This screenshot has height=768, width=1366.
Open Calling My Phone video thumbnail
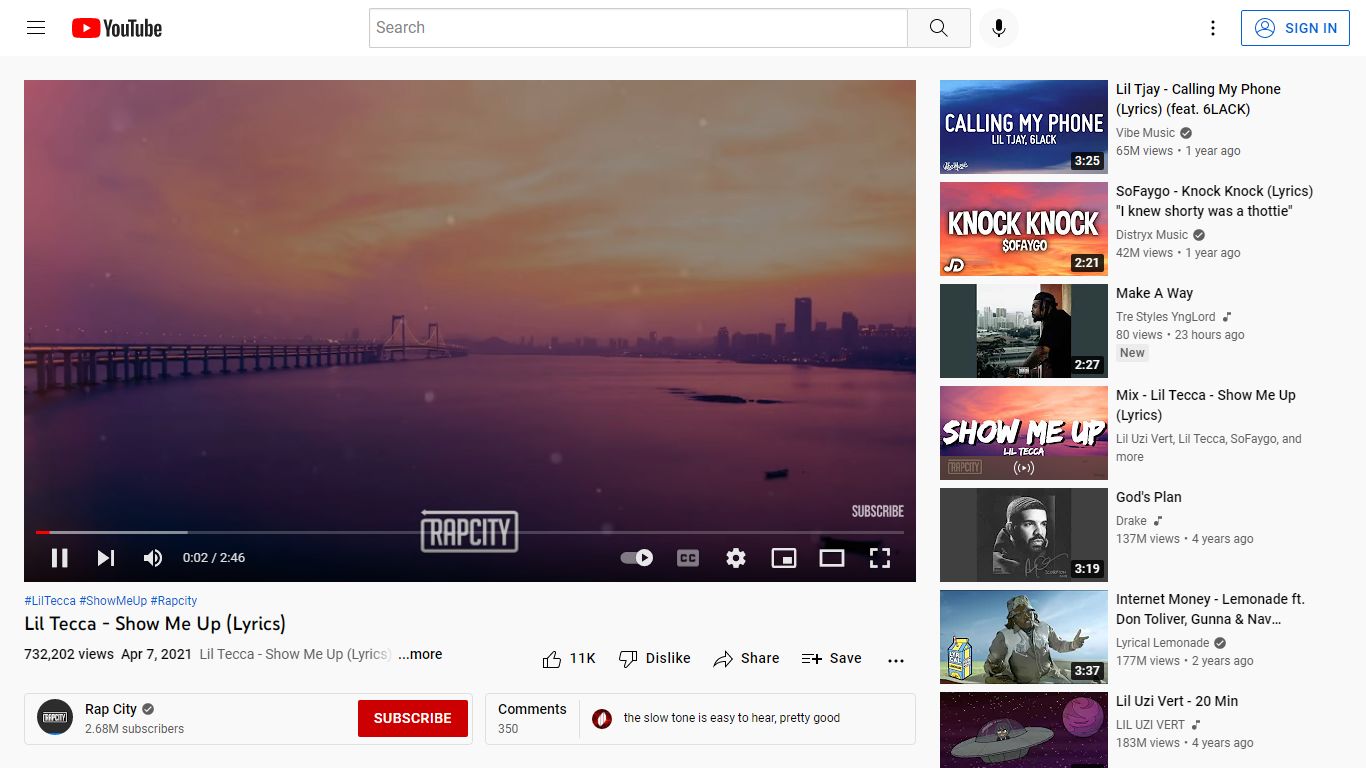point(1024,127)
